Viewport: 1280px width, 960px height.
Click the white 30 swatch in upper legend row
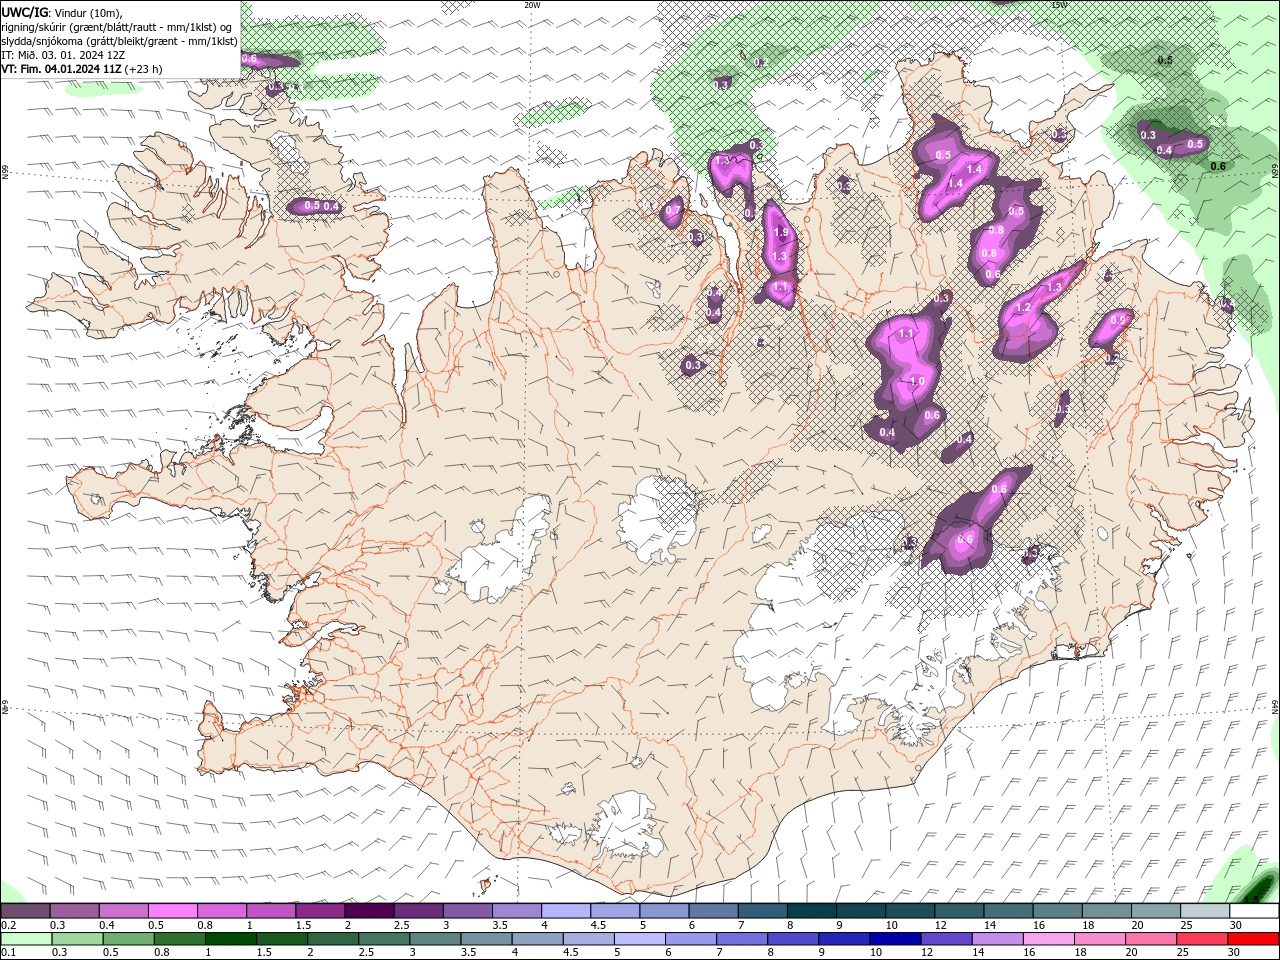pos(1253,911)
